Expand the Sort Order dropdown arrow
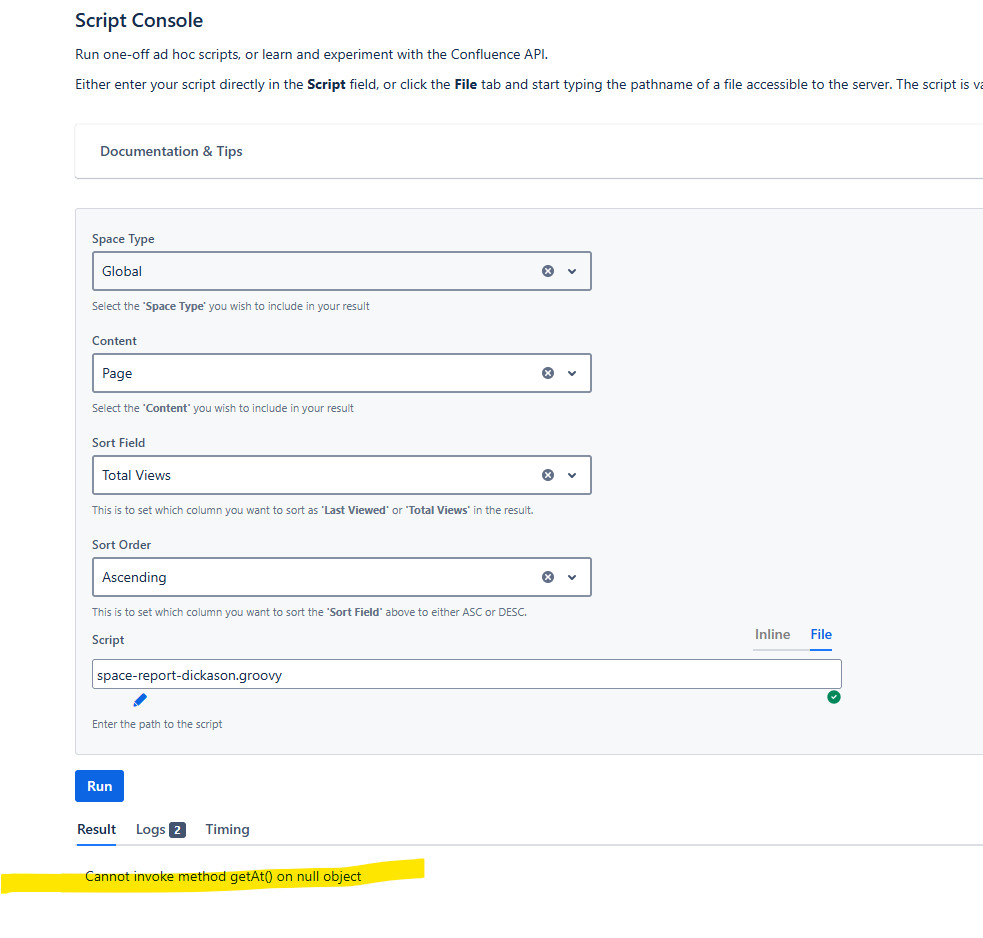The image size is (983, 938). pos(572,577)
